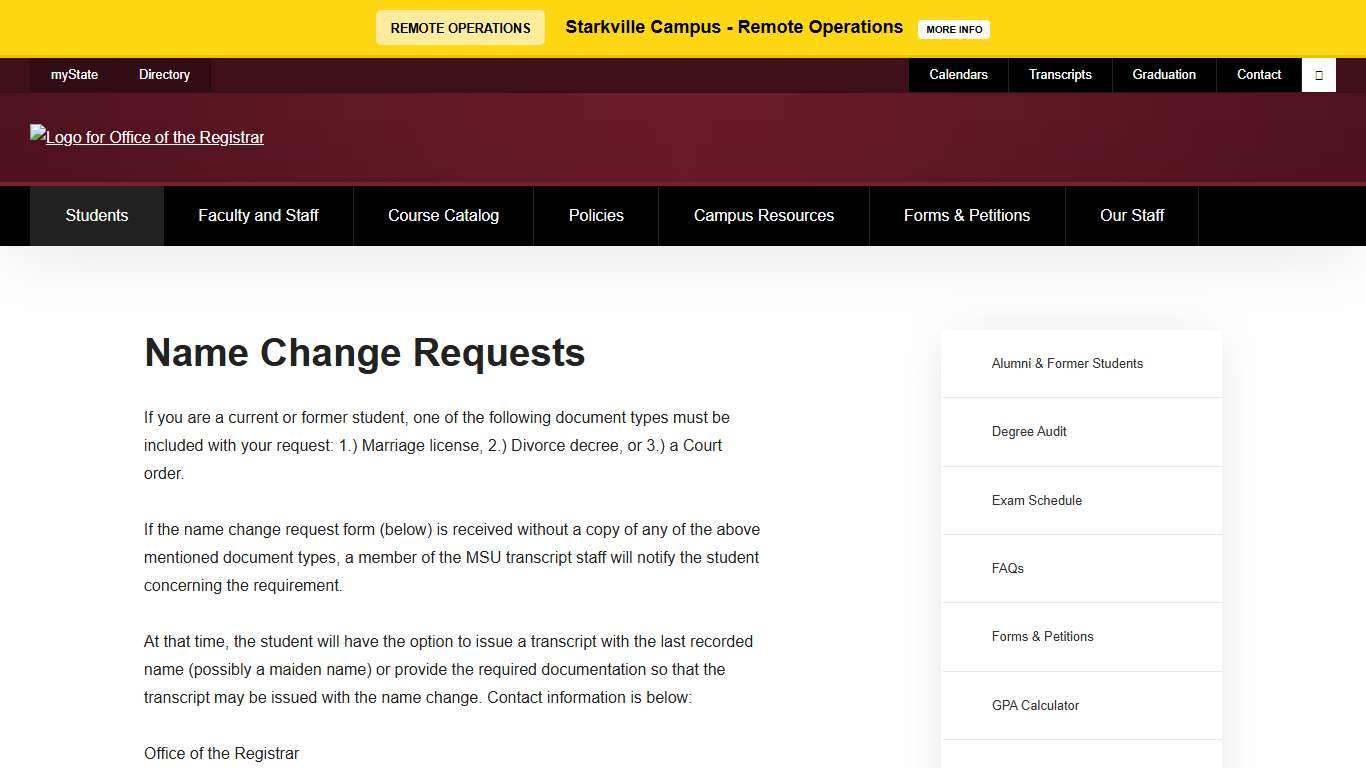The width and height of the screenshot is (1366, 768).
Task: Open the Transcripts page
Action: coord(1060,75)
